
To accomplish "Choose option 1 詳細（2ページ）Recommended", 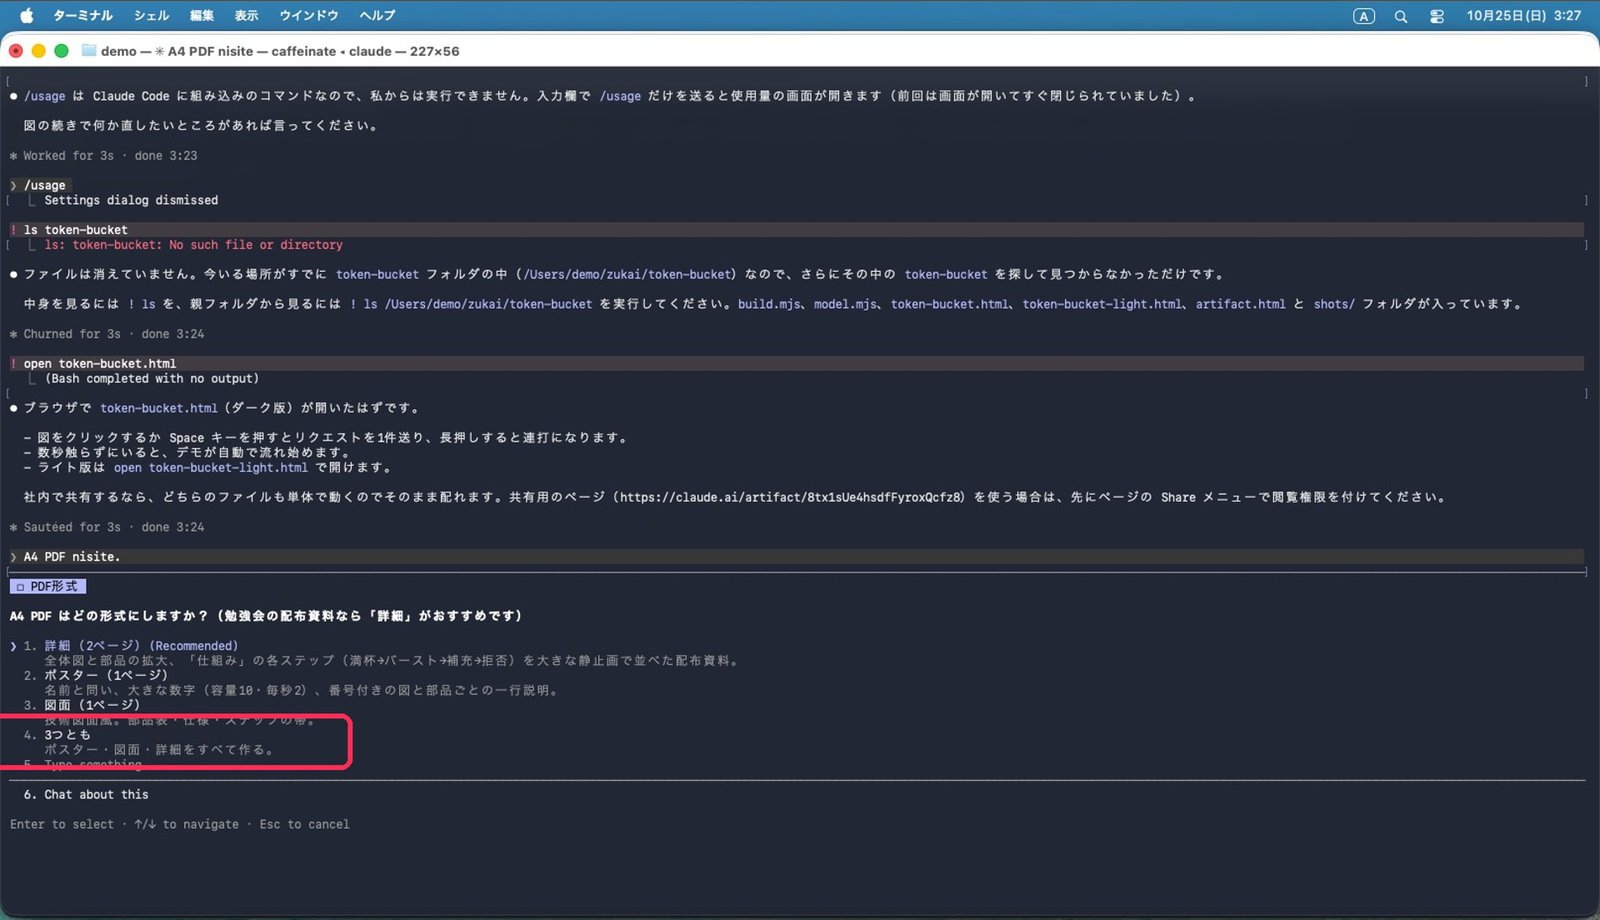I will coord(141,646).
